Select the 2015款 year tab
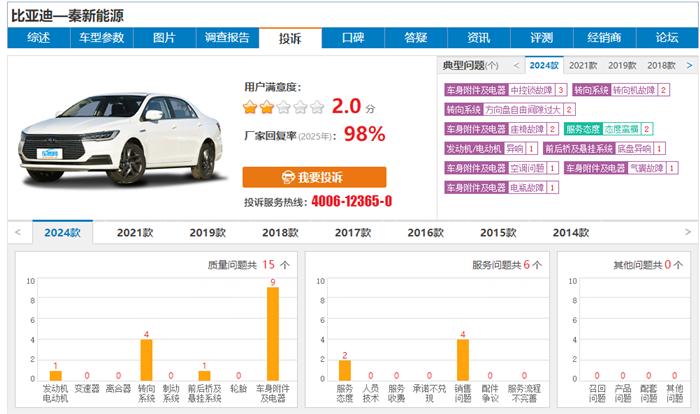Image resolution: width=700 pixels, height=414 pixels. [x=498, y=233]
